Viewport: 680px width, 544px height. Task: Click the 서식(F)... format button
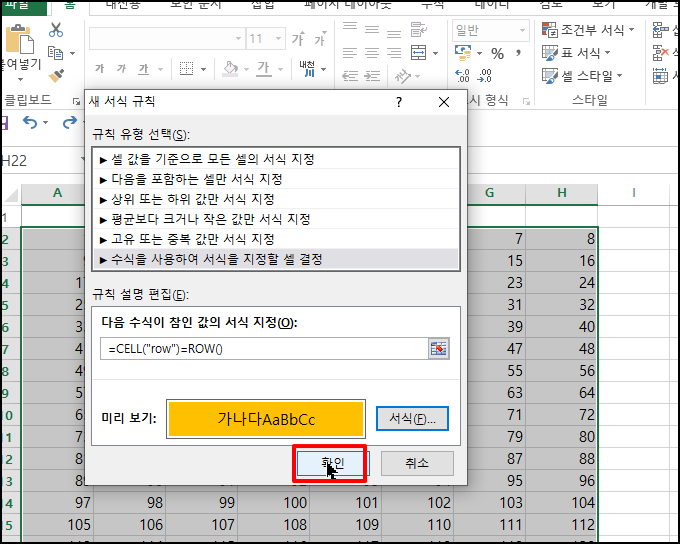point(412,419)
